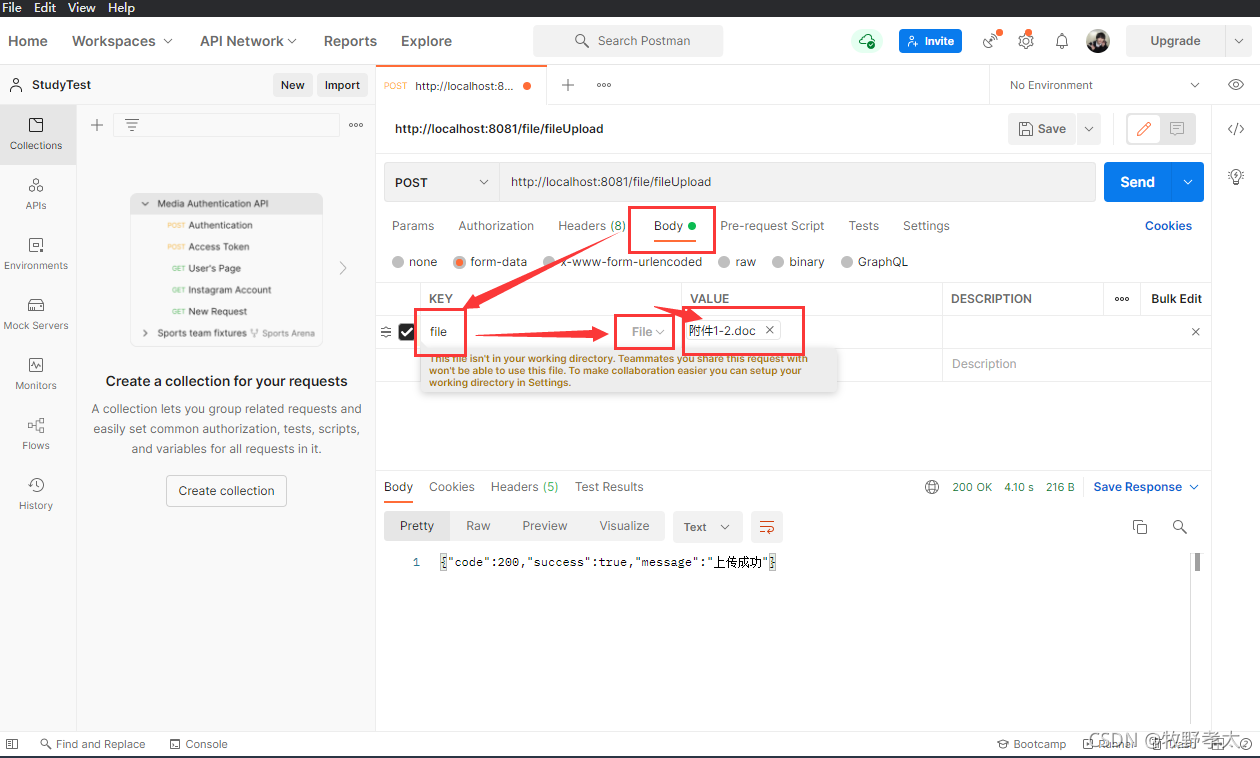The image size is (1260, 758).
Task: Open the Cookies link
Action: click(1168, 226)
